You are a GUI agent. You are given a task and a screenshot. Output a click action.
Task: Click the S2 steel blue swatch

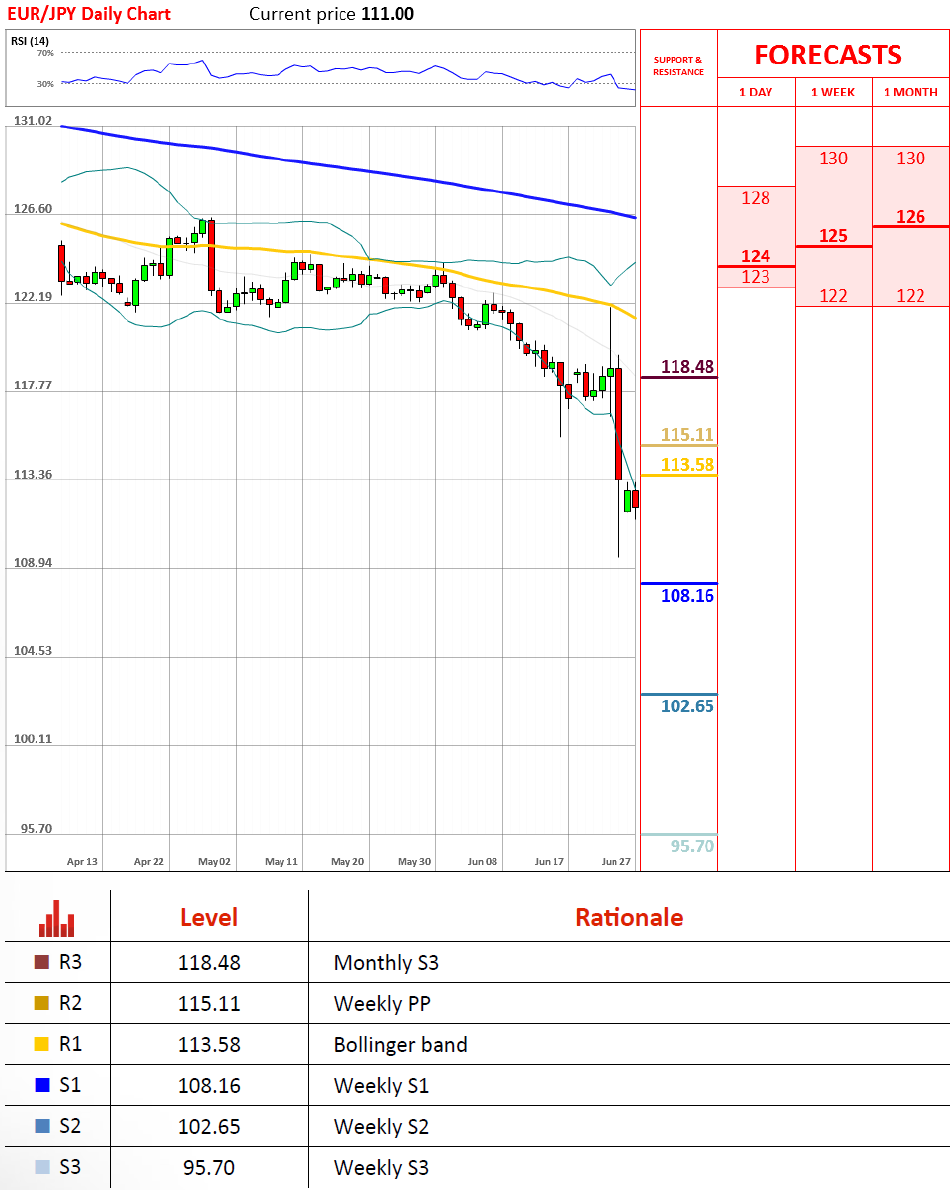[41, 1126]
